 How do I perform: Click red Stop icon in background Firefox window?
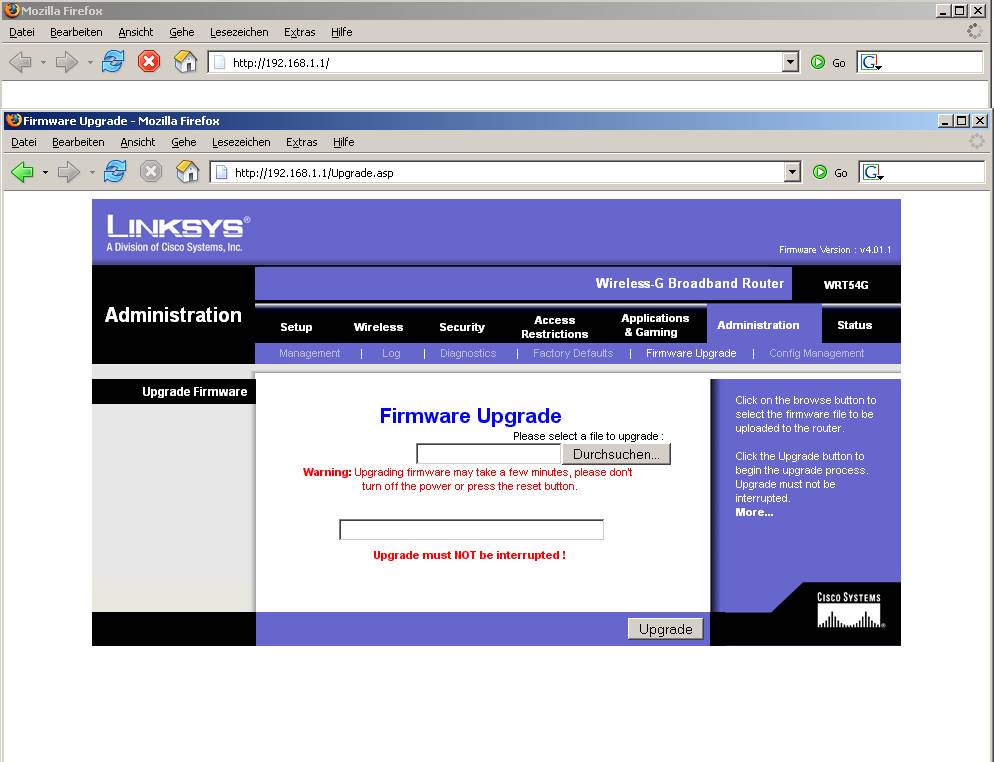coord(149,62)
